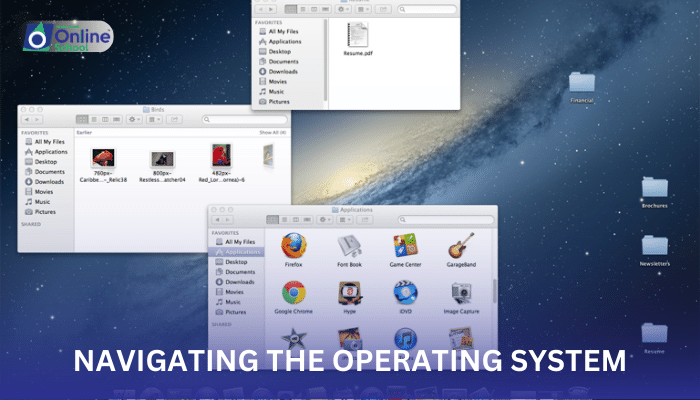Click the Share button in Applications window toolbar
This screenshot has width=700, height=400.
[x=365, y=220]
